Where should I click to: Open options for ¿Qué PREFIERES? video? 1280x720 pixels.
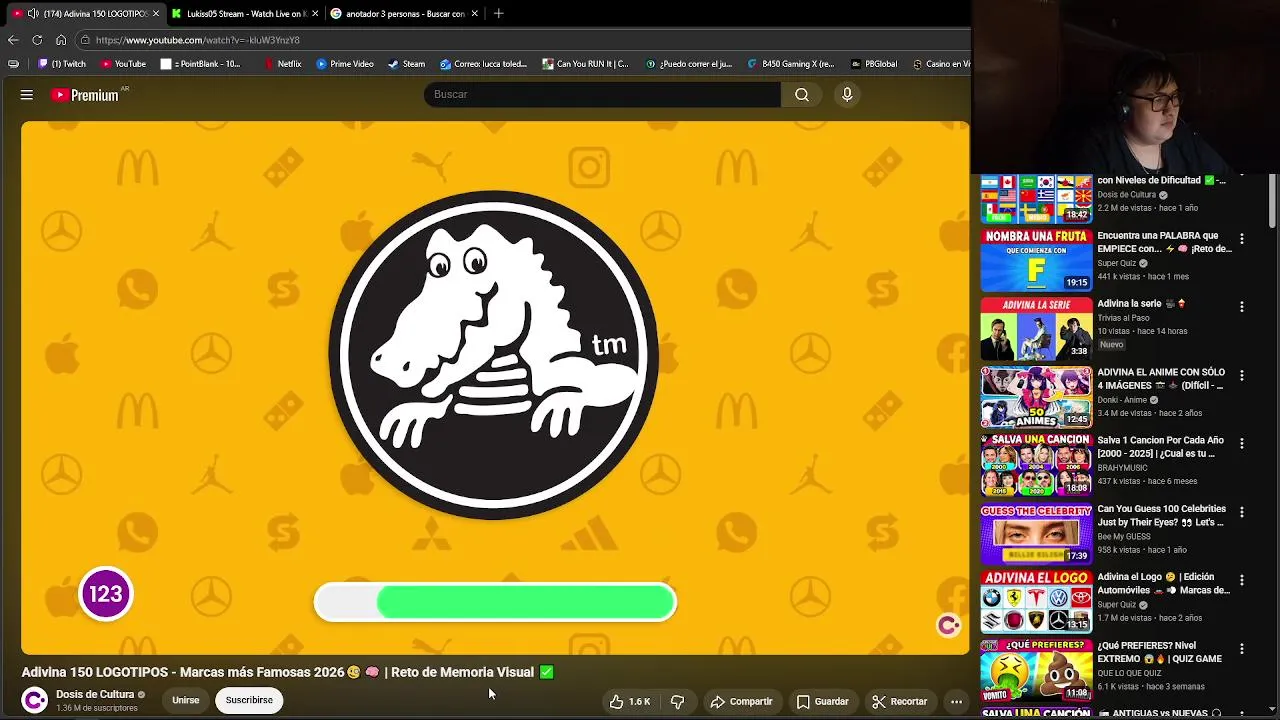coord(1242,649)
